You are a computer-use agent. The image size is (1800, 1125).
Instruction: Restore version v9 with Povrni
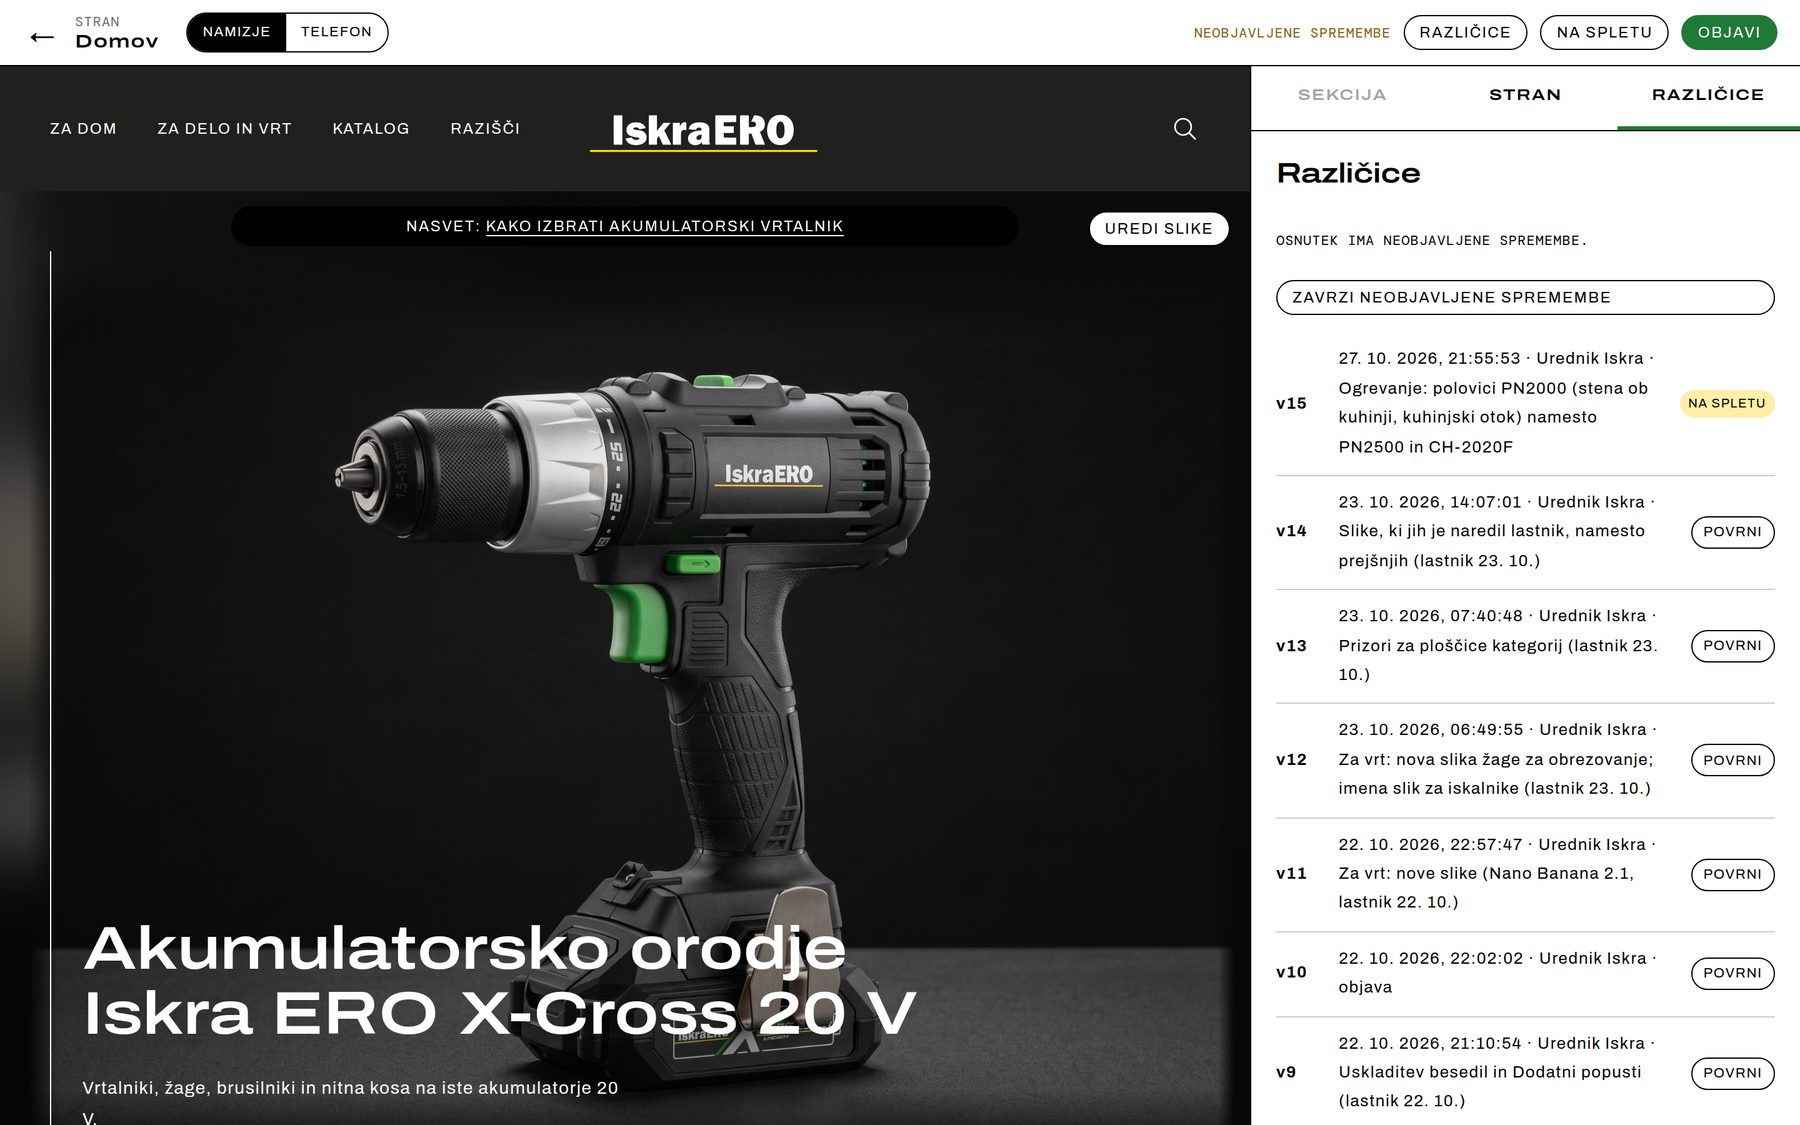[x=1732, y=1073]
